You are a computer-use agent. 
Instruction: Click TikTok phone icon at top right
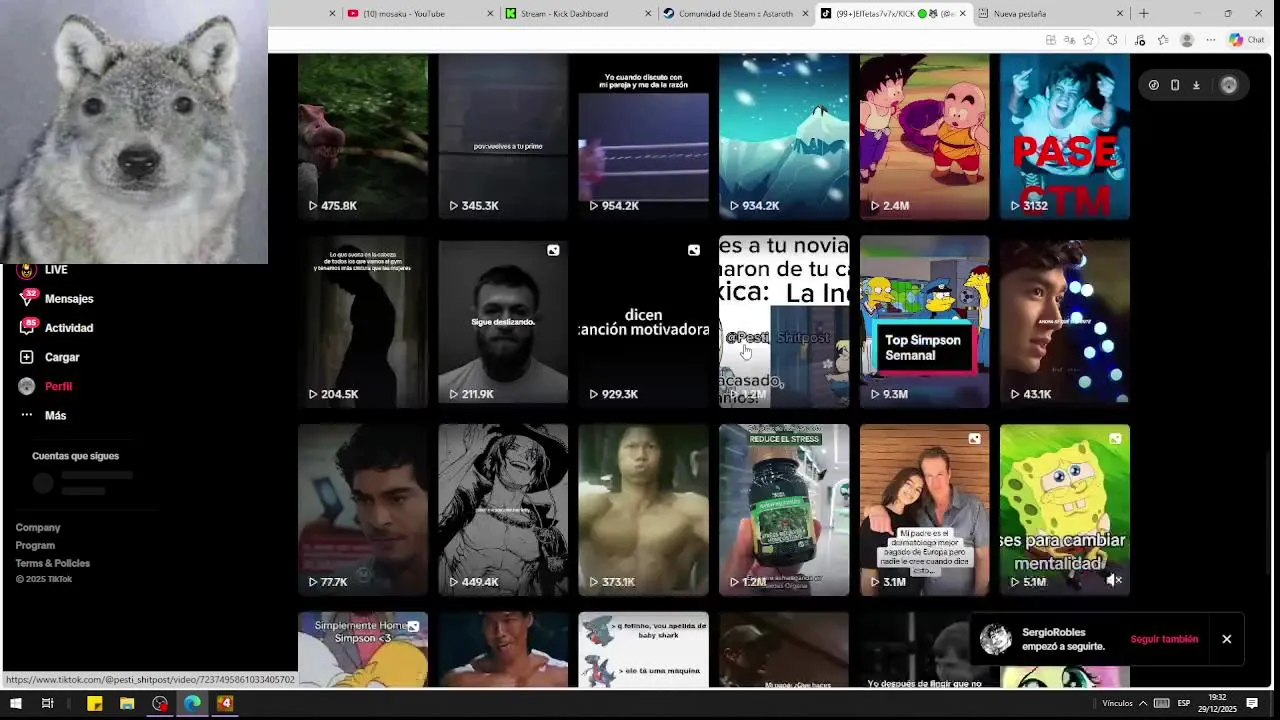[1175, 85]
